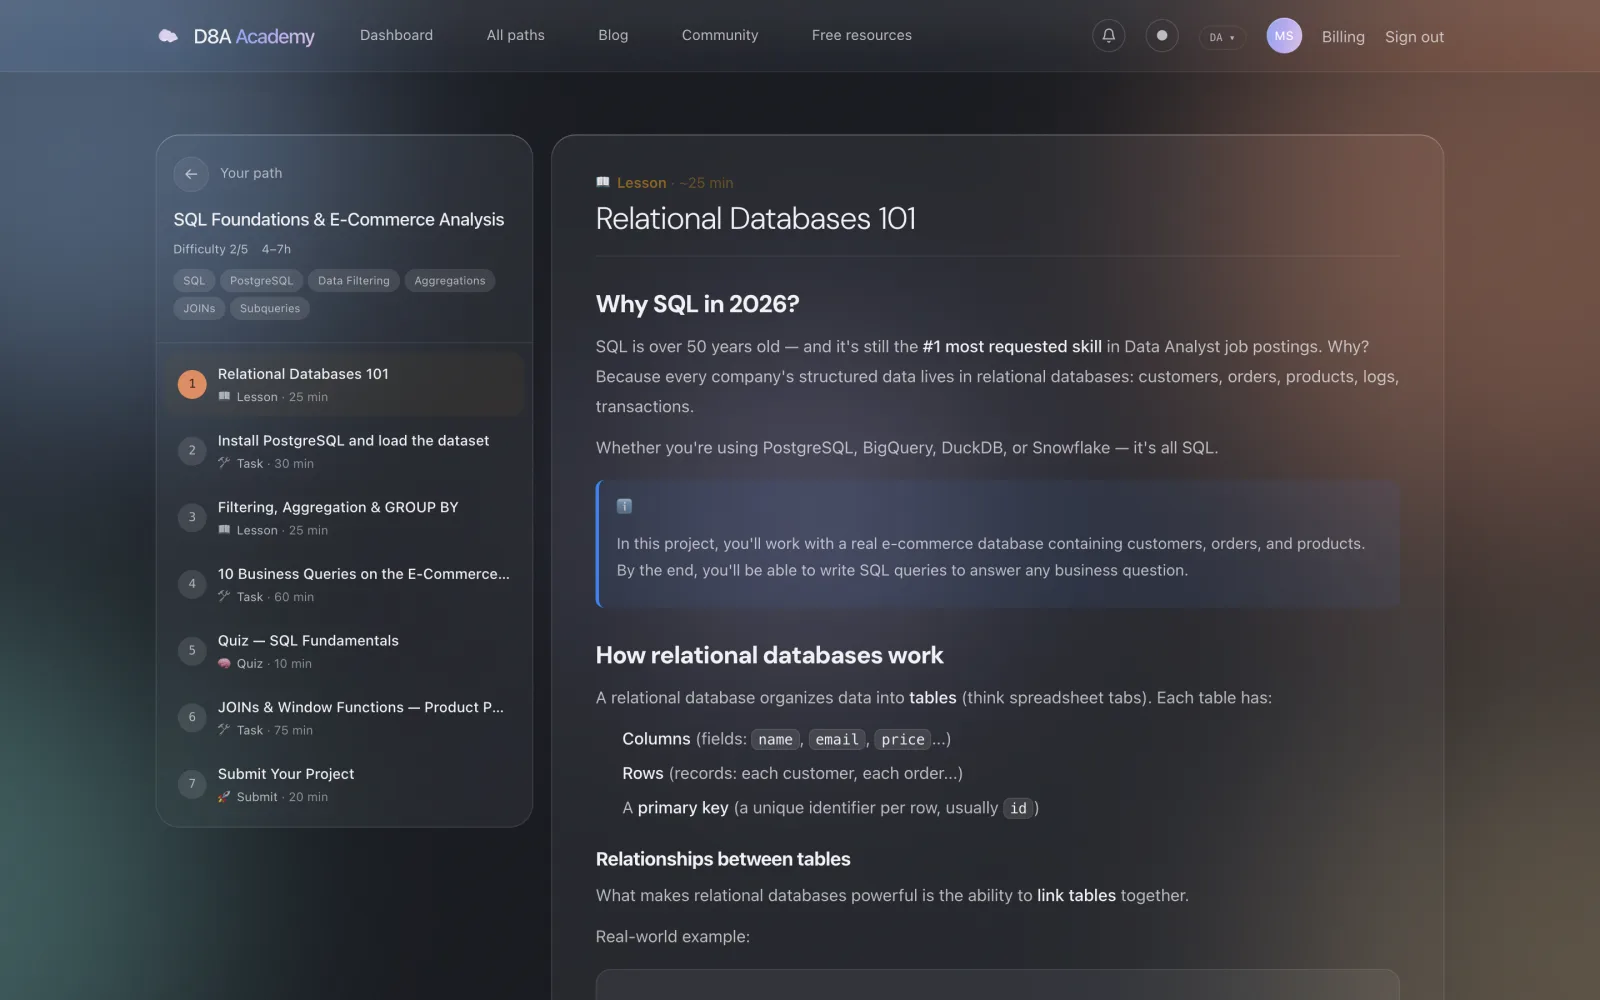The height and width of the screenshot is (1000, 1600).
Task: Open Quiz — SQL Fundamentals
Action: (x=344, y=651)
